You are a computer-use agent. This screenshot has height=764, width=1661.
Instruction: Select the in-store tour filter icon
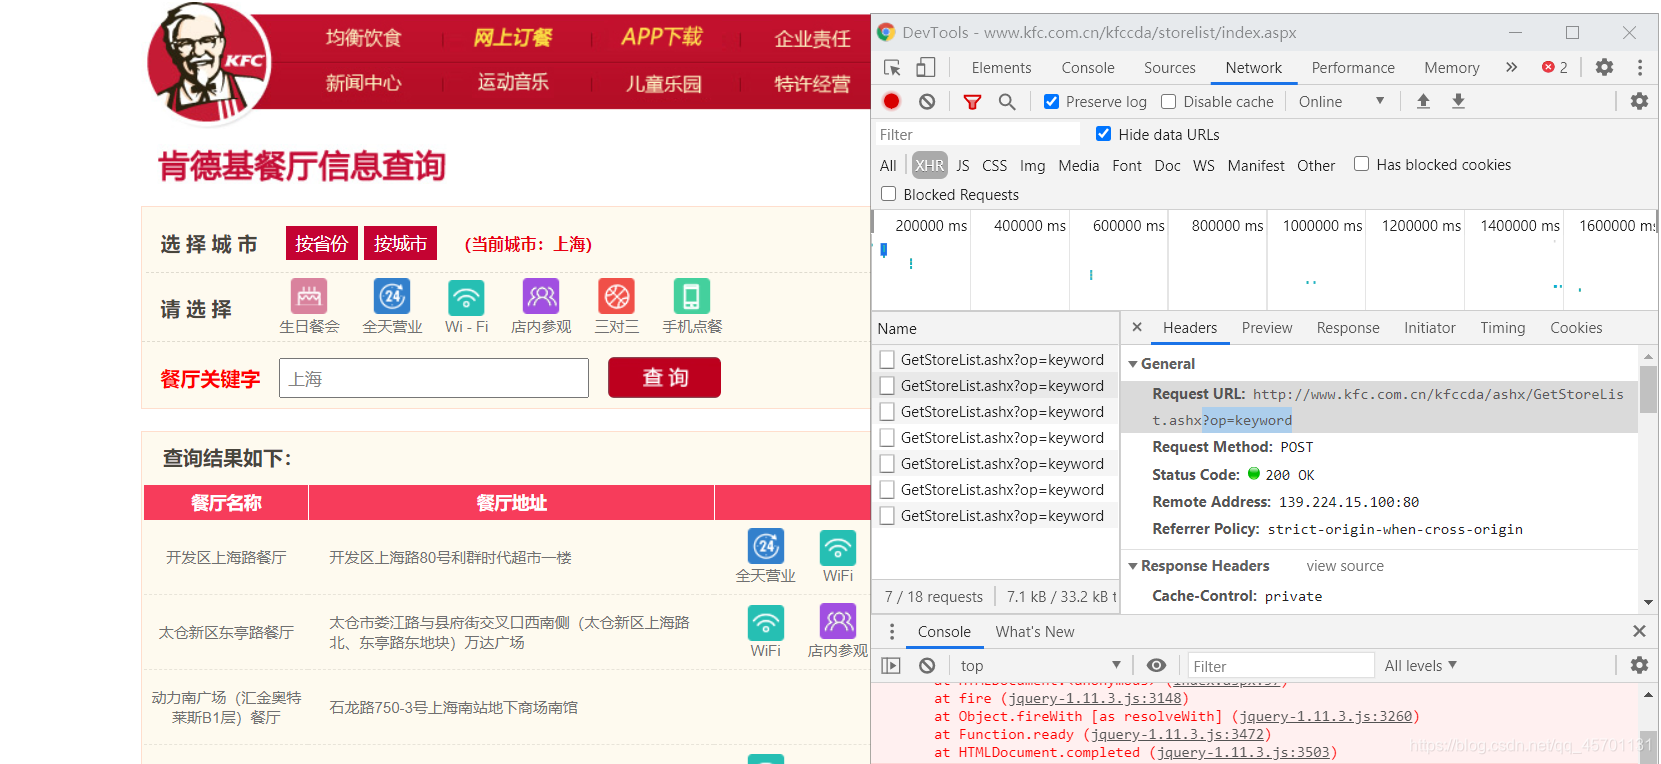541,297
